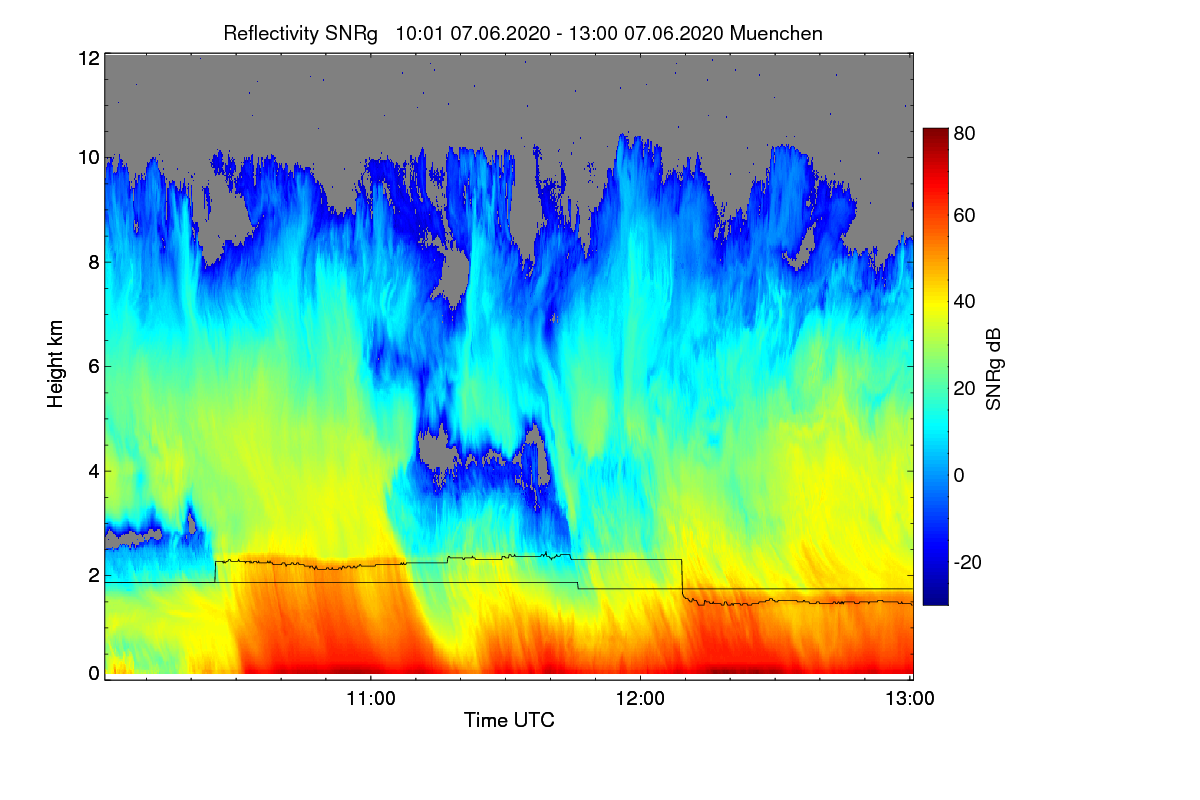The image size is (1200, 800).
Task: Click the colorbar value 60
Action: (964, 215)
